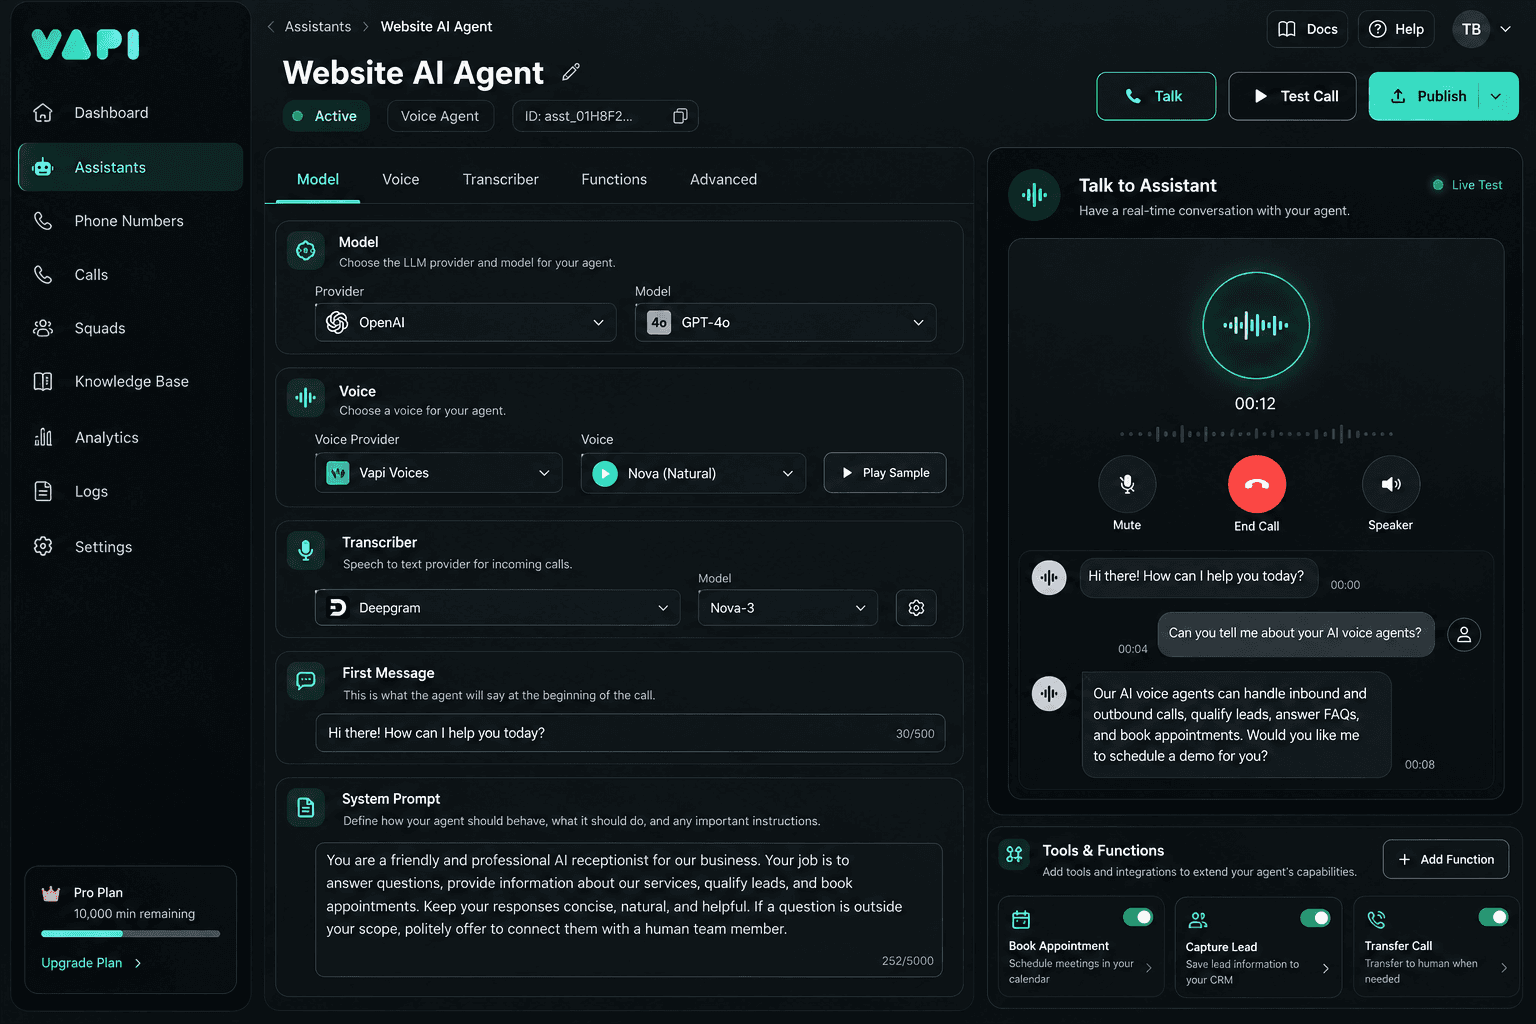Open the Deepgram transcriber dropdown

pos(498,608)
